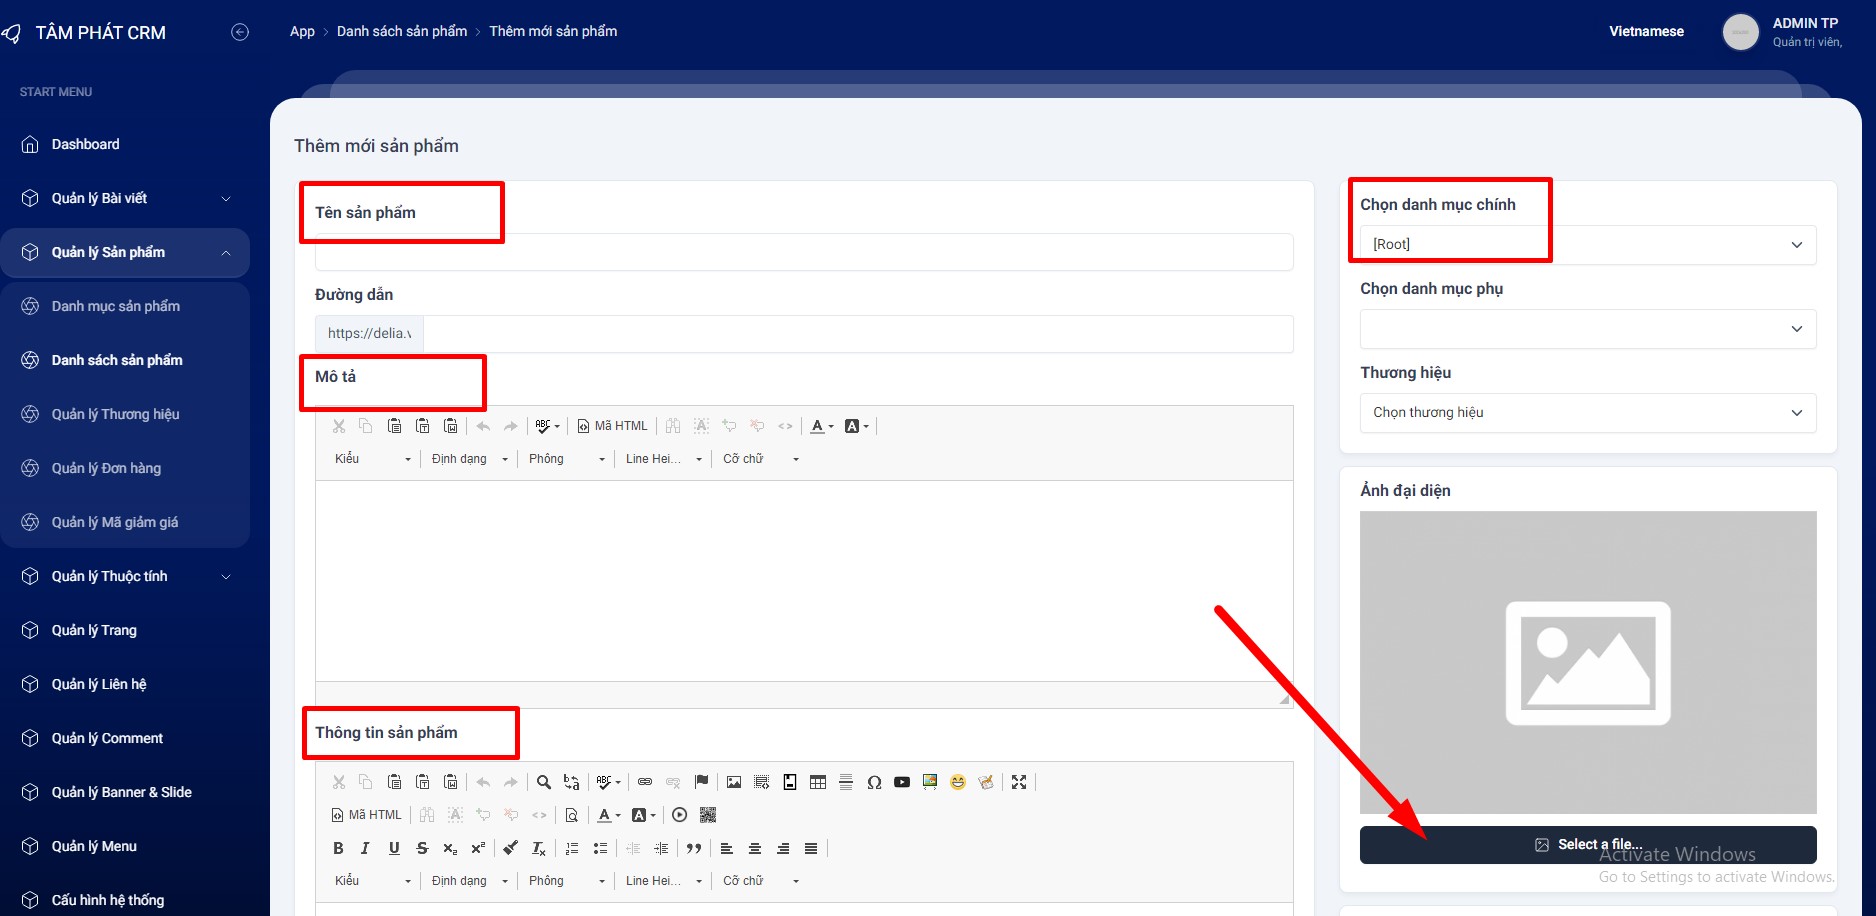Viewport: 1876px width, 916px height.
Task: Insert a table using the table icon
Action: pos(818,782)
